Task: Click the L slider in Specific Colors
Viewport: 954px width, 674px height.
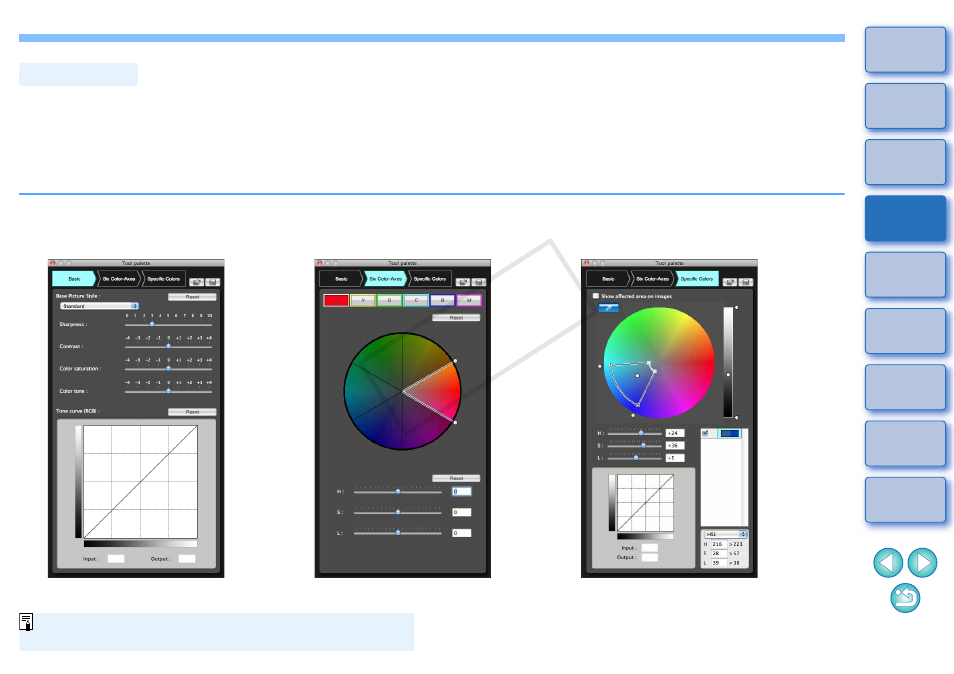Action: [x=635, y=457]
